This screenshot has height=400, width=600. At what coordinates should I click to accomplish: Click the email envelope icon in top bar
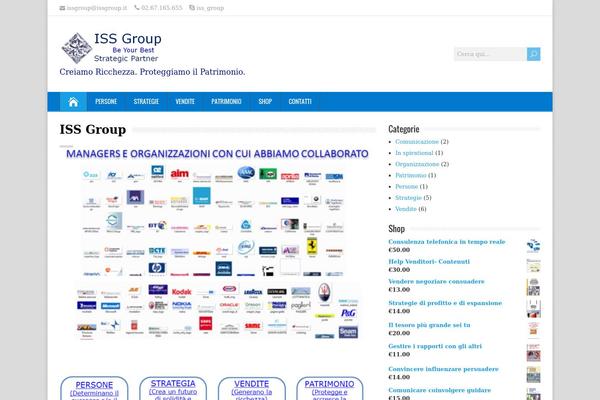pyautogui.click(x=63, y=8)
